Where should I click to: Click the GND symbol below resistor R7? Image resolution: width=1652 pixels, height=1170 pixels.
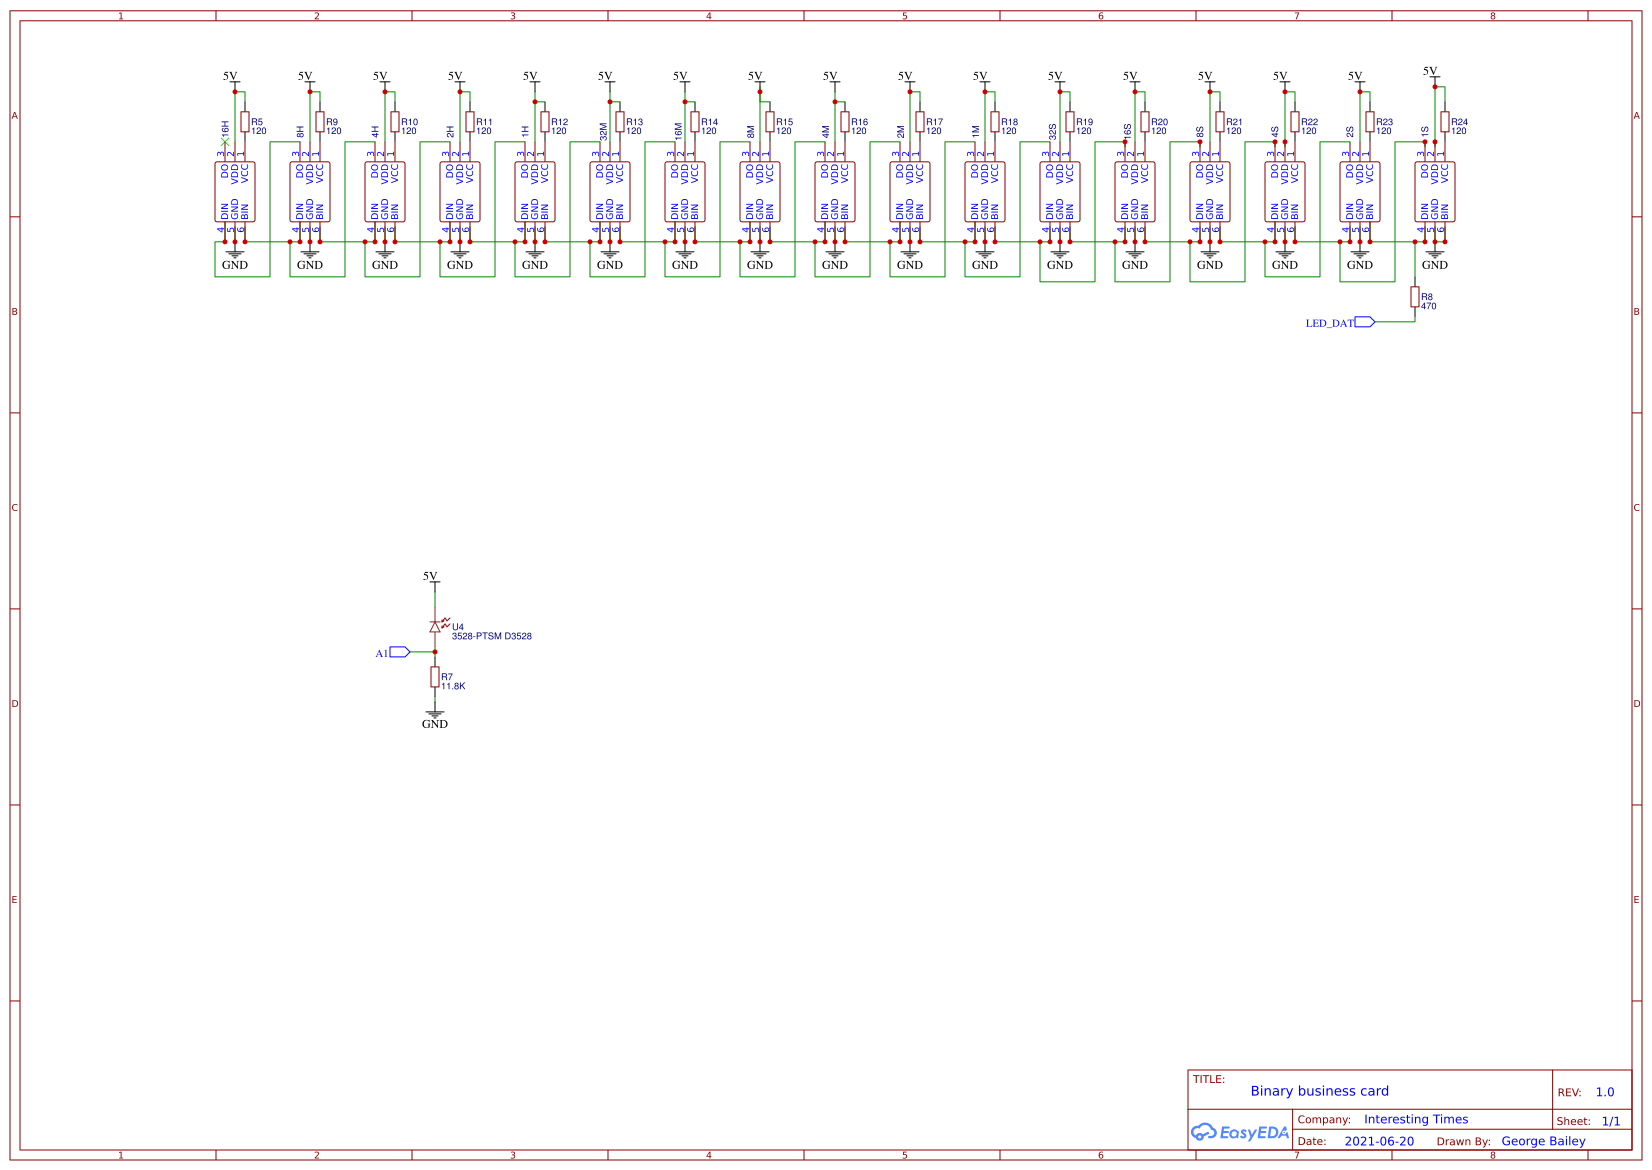pos(435,716)
